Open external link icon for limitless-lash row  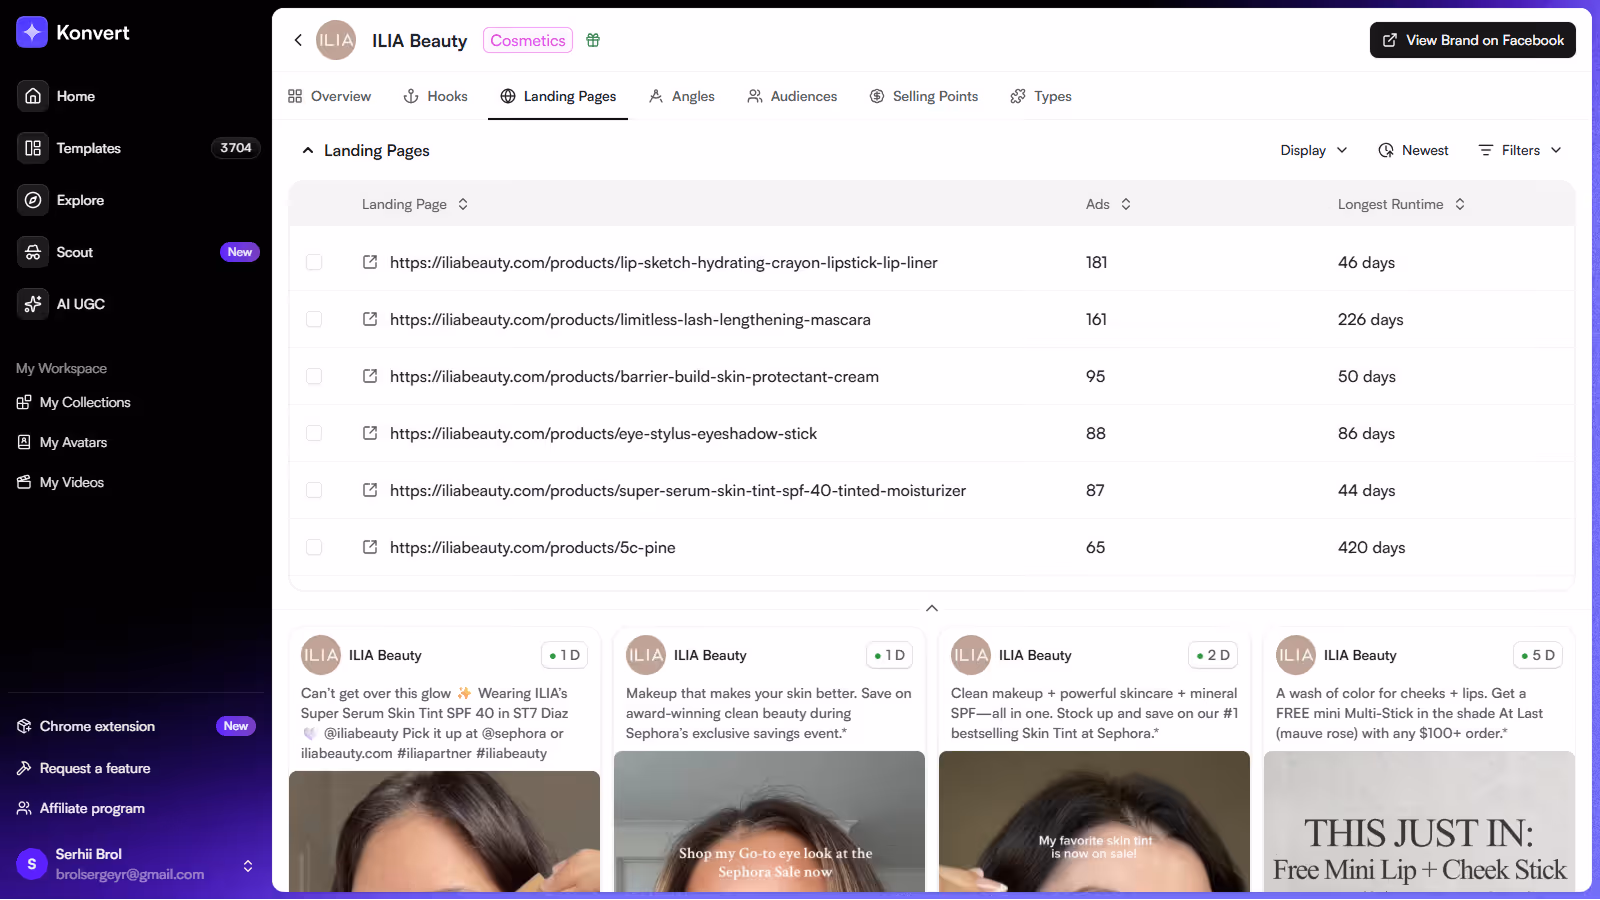pos(370,319)
